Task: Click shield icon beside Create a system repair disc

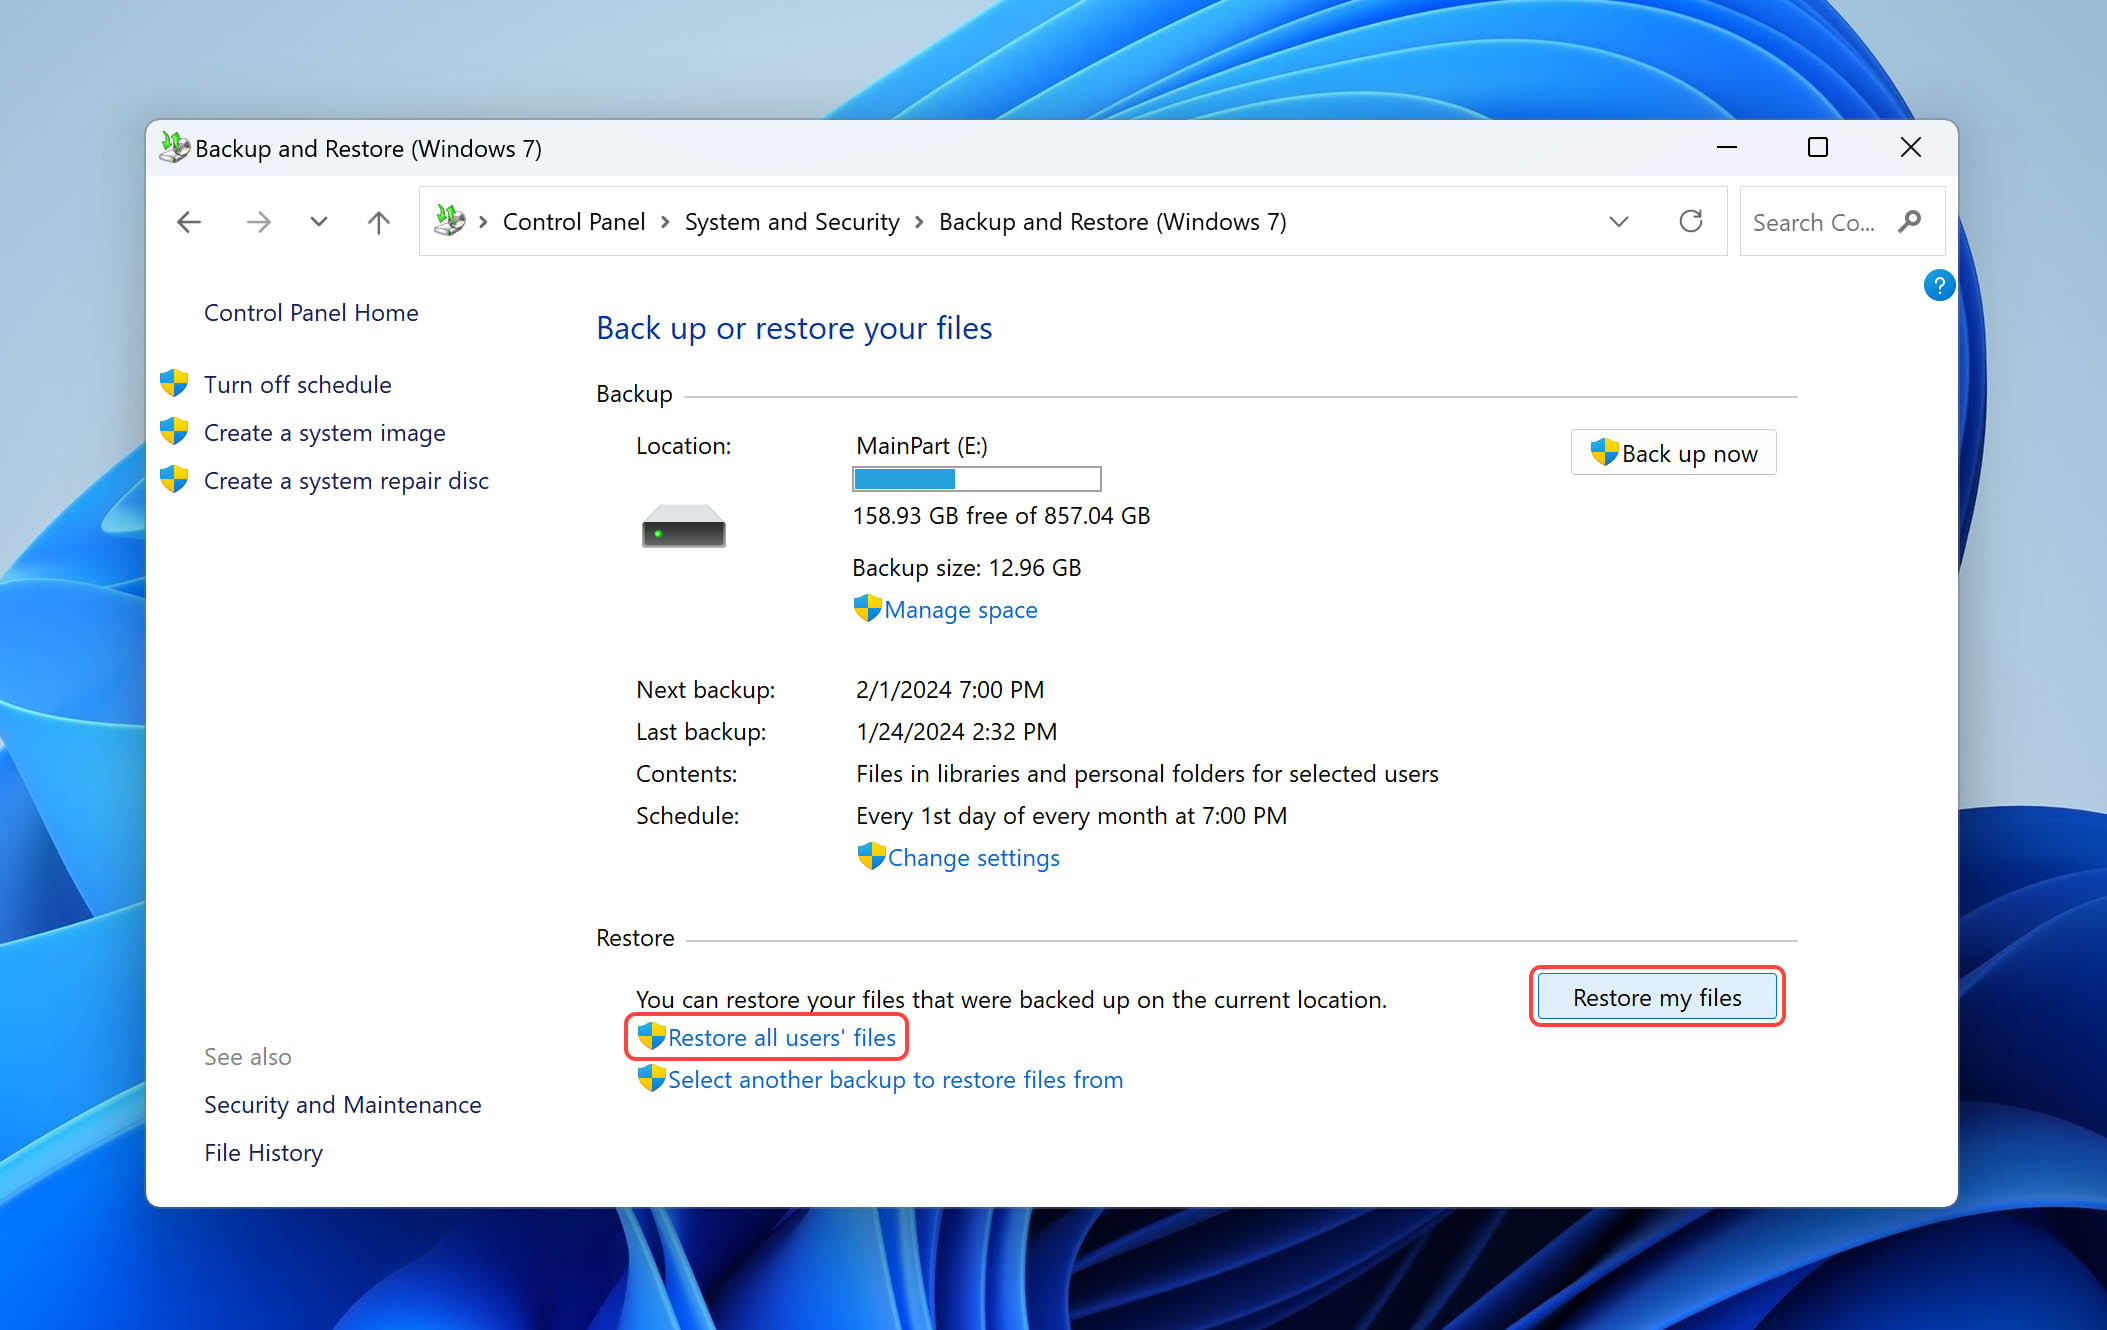Action: (x=174, y=479)
